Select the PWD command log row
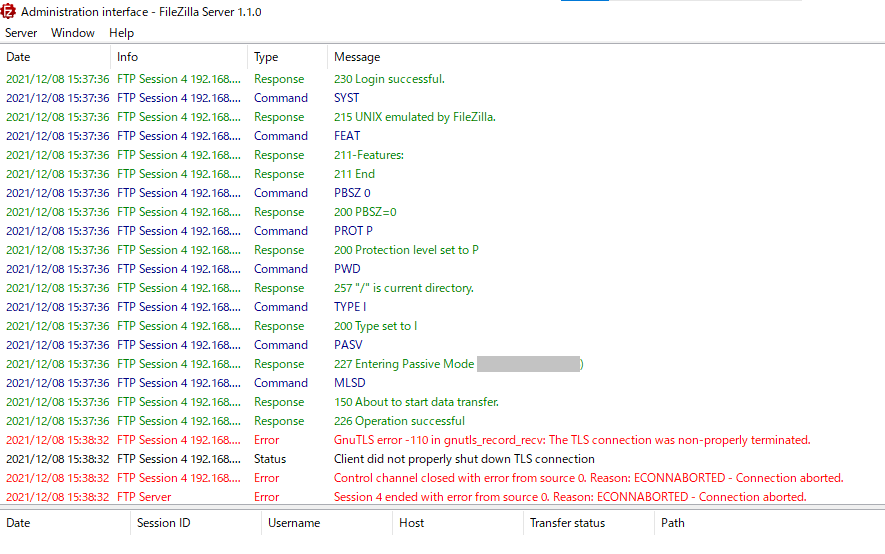 tap(442, 269)
